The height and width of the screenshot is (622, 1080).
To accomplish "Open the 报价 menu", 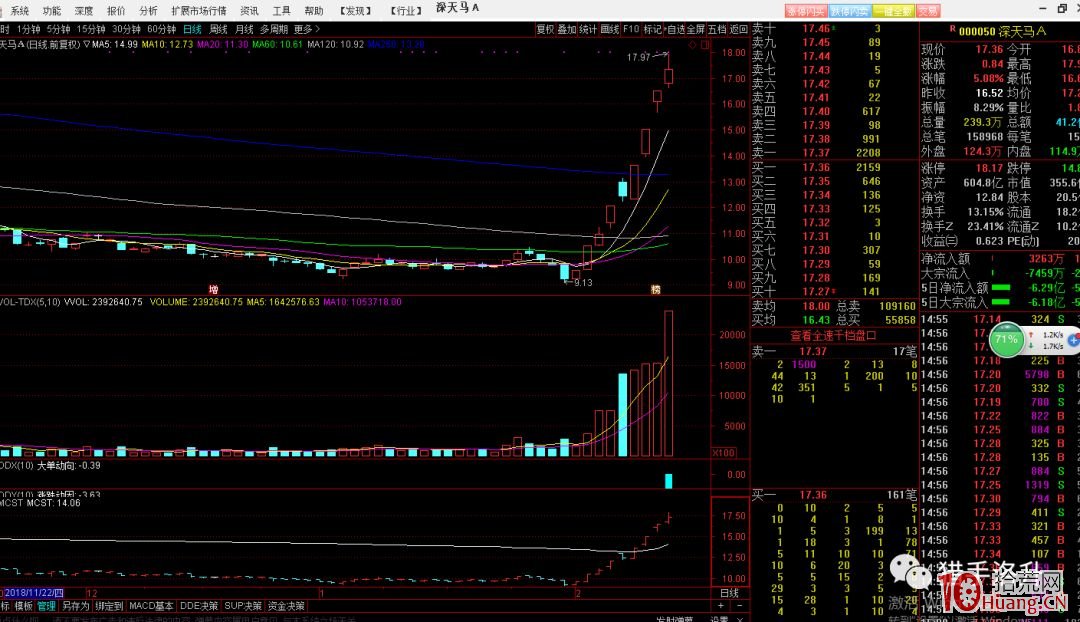I will tap(116, 10).
